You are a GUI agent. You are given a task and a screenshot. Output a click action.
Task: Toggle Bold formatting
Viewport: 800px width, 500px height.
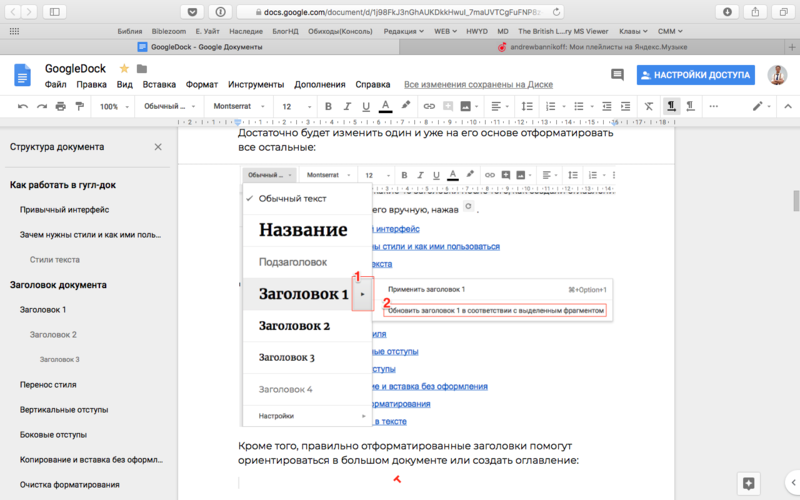[x=327, y=106]
